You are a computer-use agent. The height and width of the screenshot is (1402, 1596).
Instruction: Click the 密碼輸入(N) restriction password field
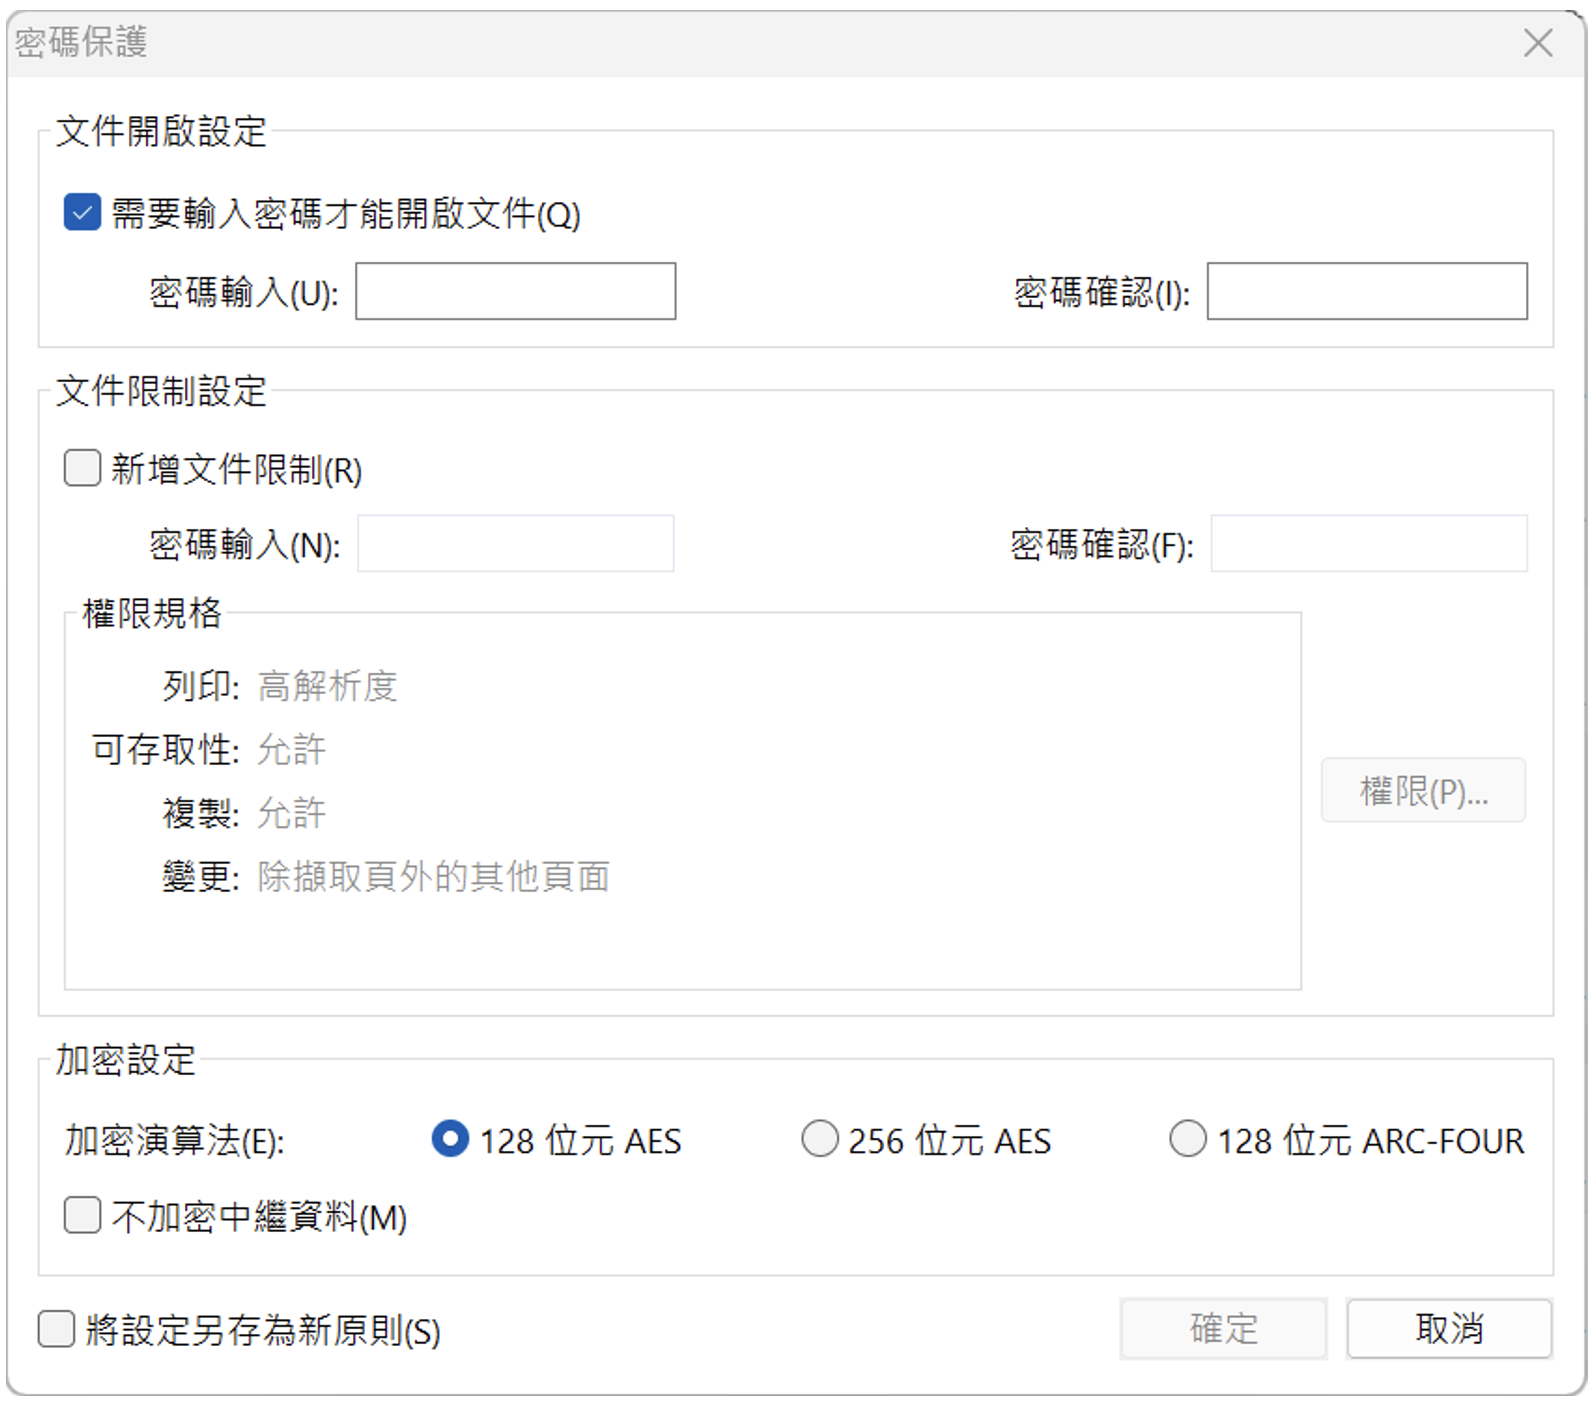click(515, 544)
